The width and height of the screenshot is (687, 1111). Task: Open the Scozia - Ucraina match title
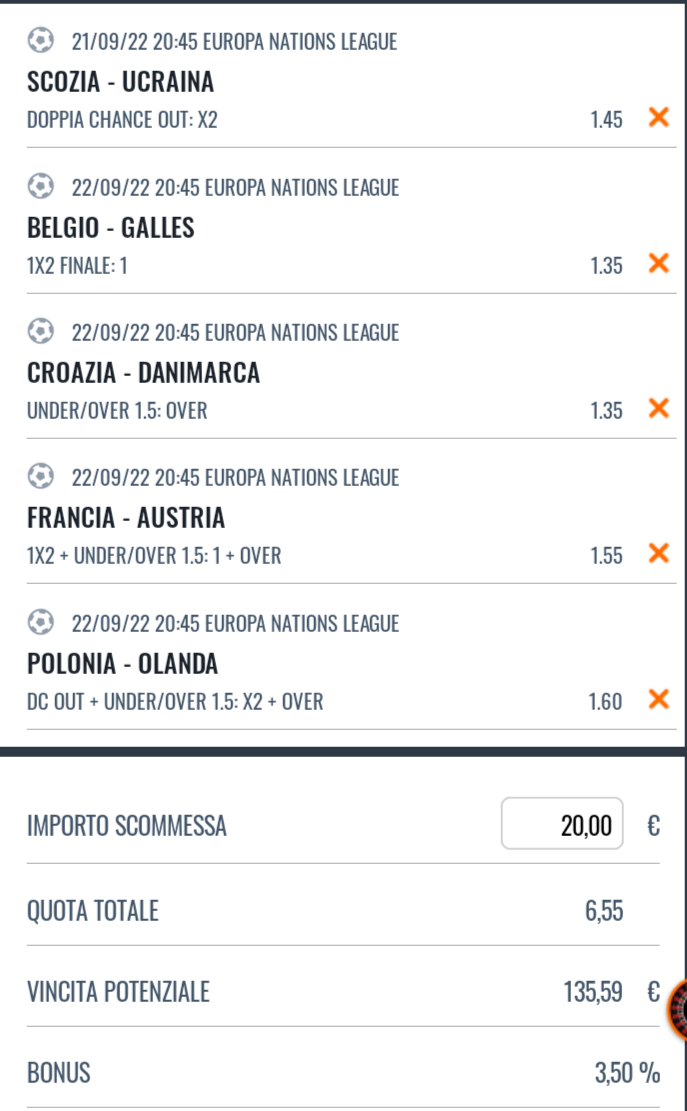pos(121,82)
